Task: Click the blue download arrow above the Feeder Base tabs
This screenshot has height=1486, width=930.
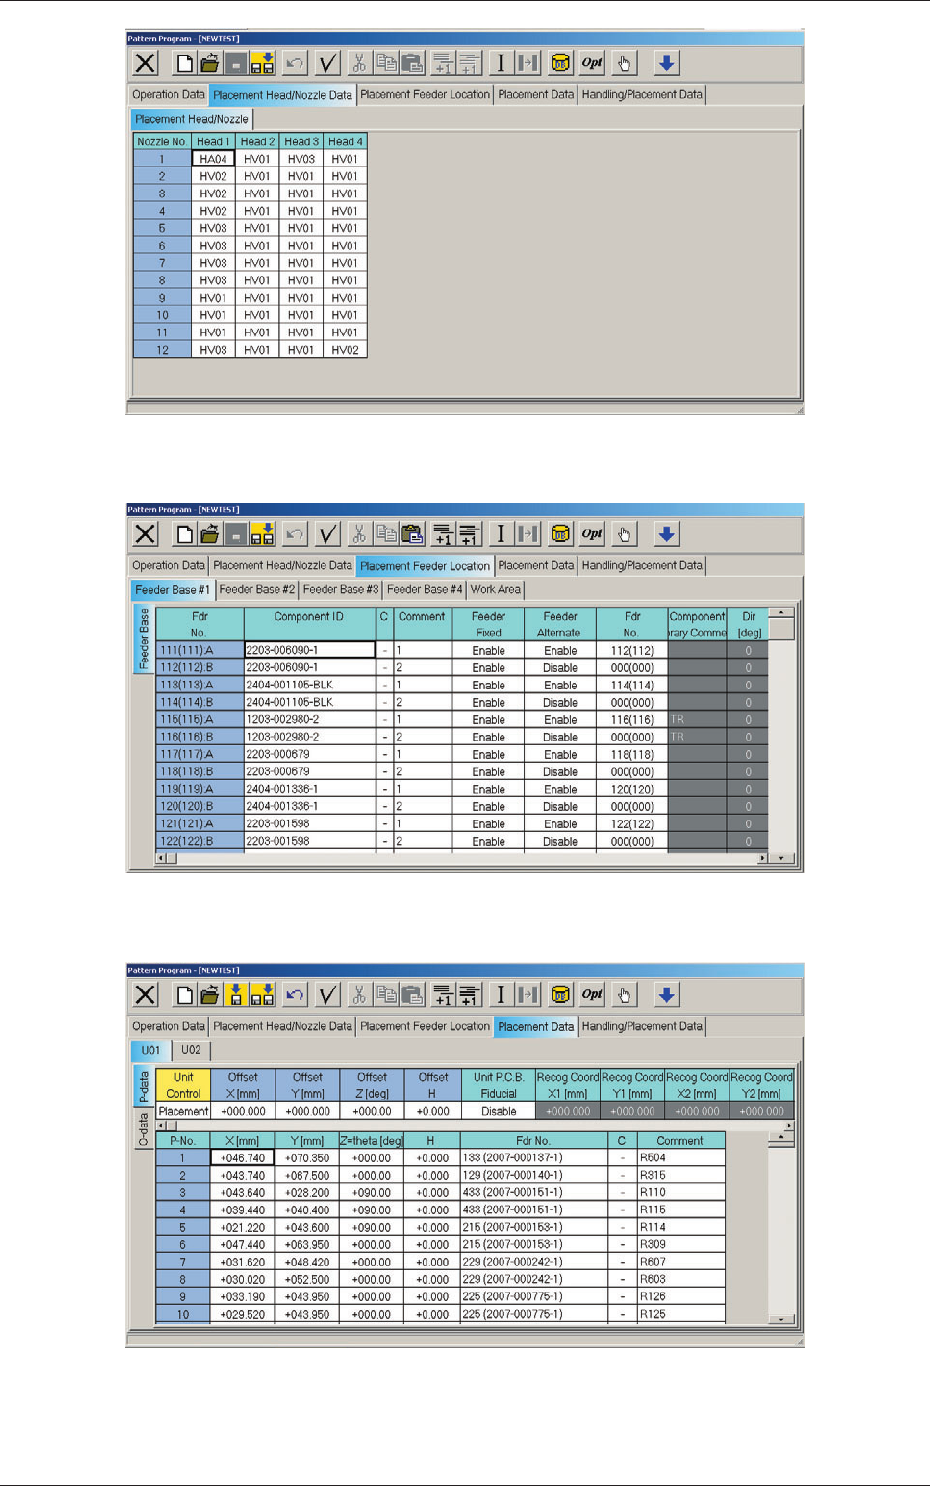Action: tap(666, 534)
